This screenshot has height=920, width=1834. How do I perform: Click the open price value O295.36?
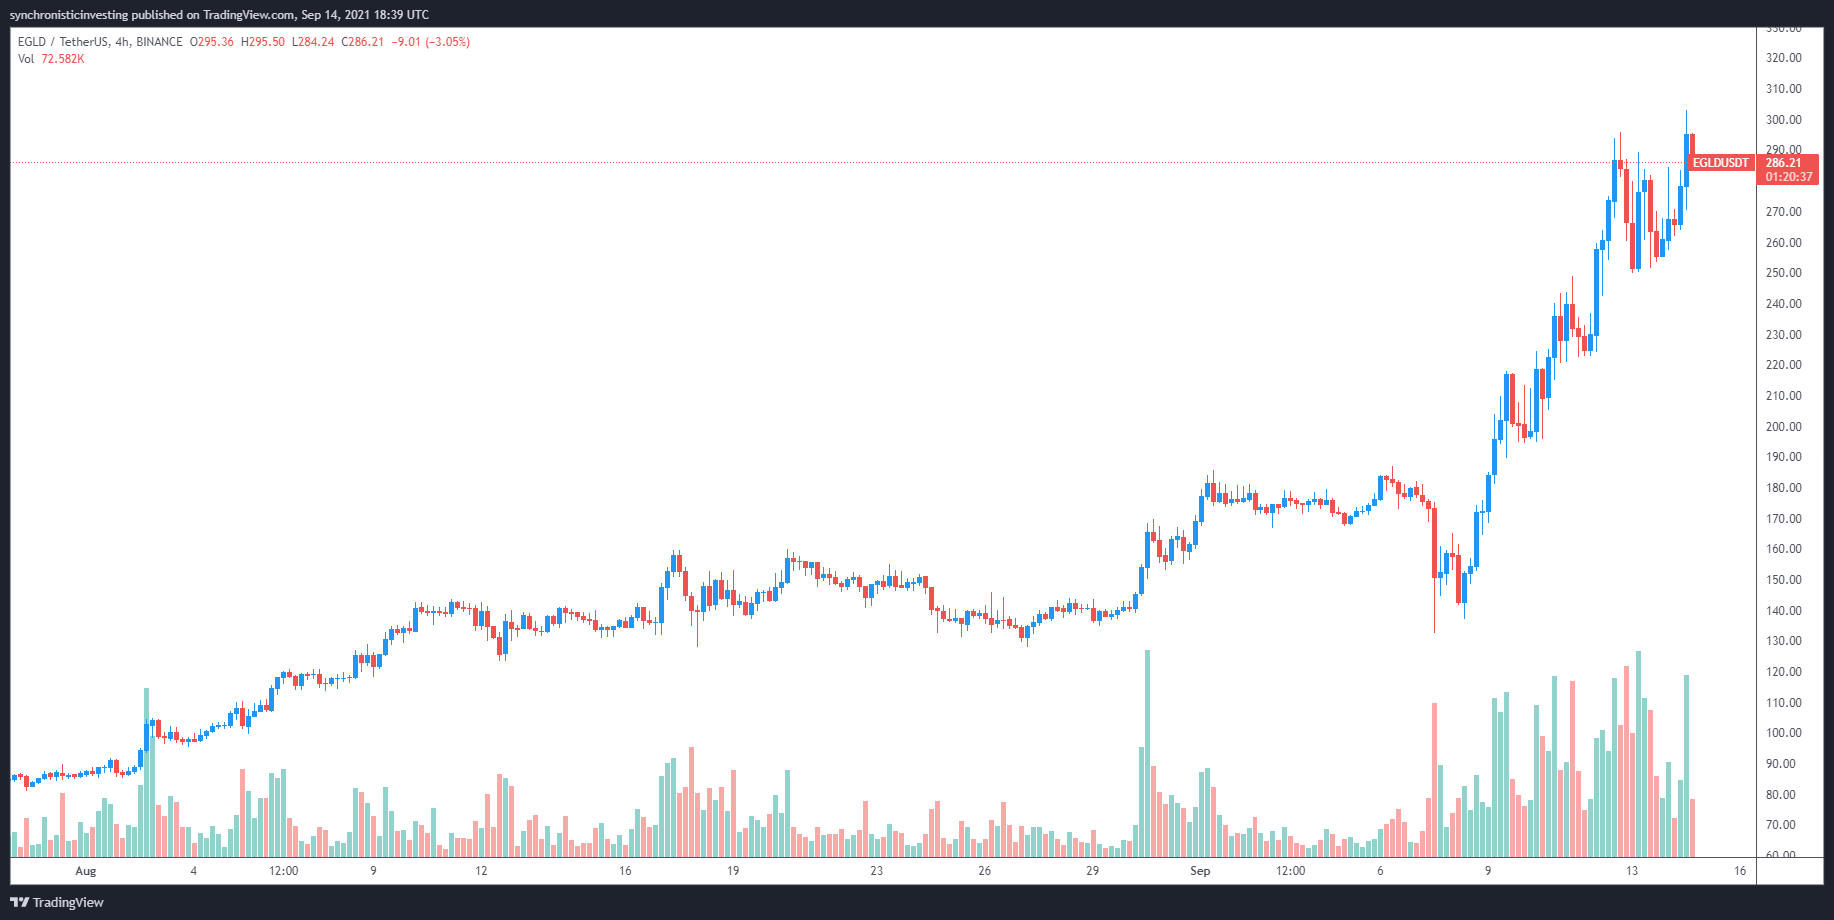[x=212, y=42]
